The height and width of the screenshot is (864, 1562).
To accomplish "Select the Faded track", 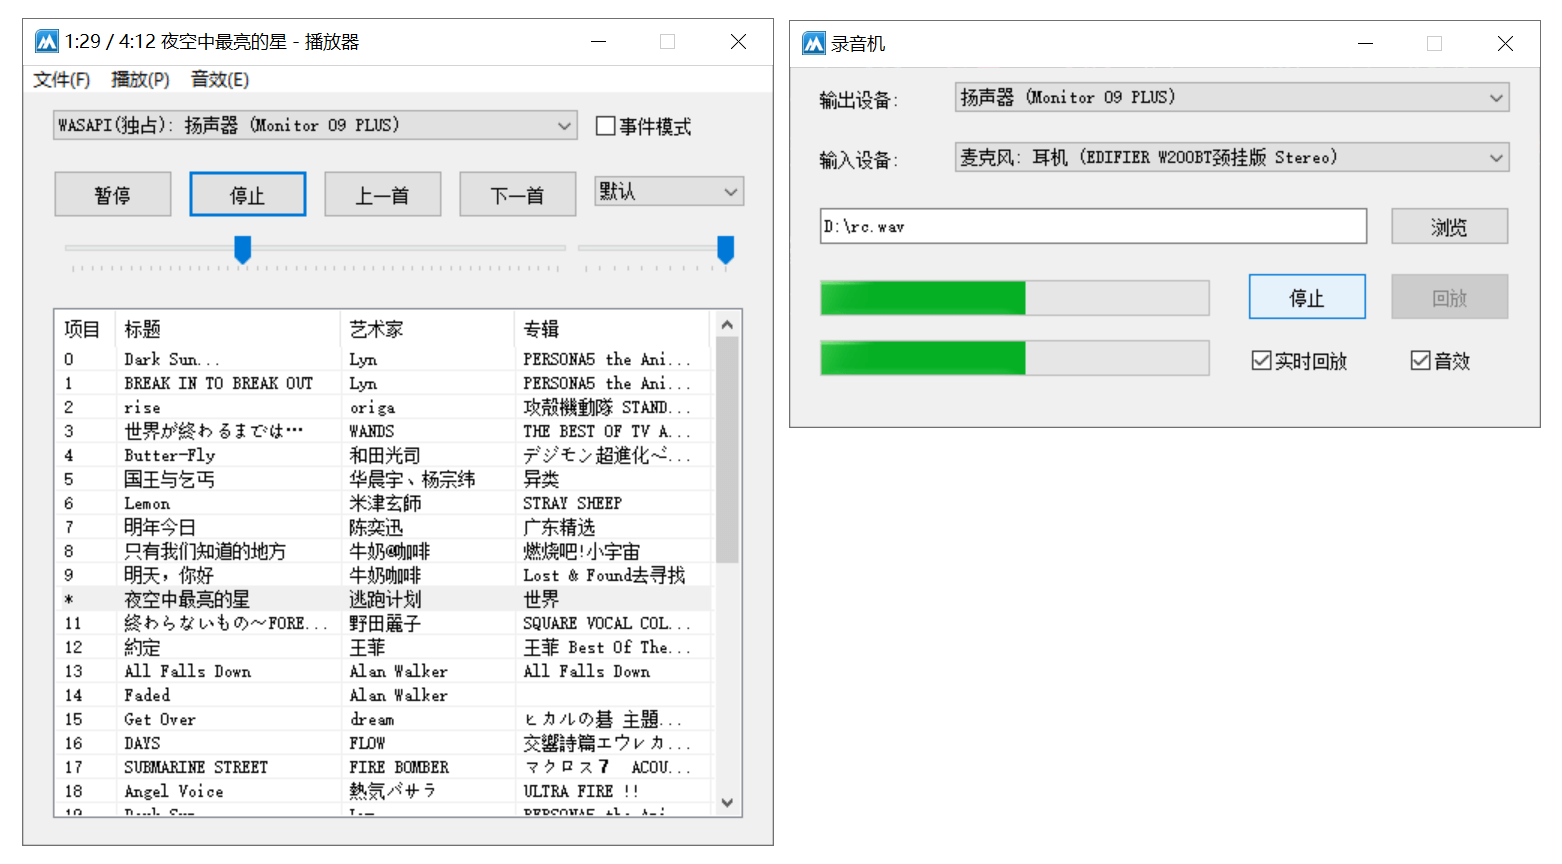I will tap(147, 695).
